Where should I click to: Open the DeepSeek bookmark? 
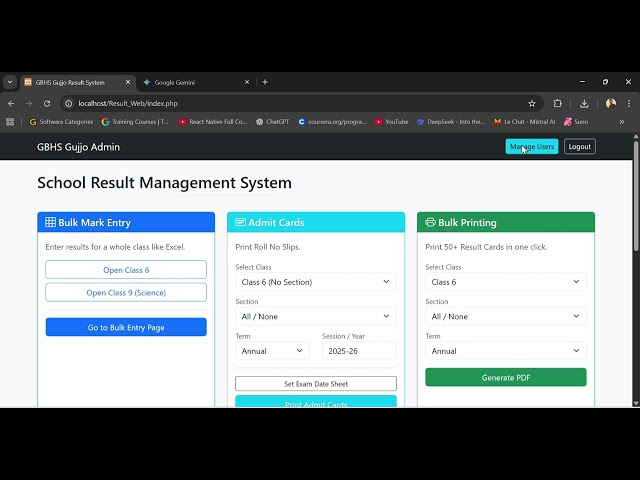(451, 122)
